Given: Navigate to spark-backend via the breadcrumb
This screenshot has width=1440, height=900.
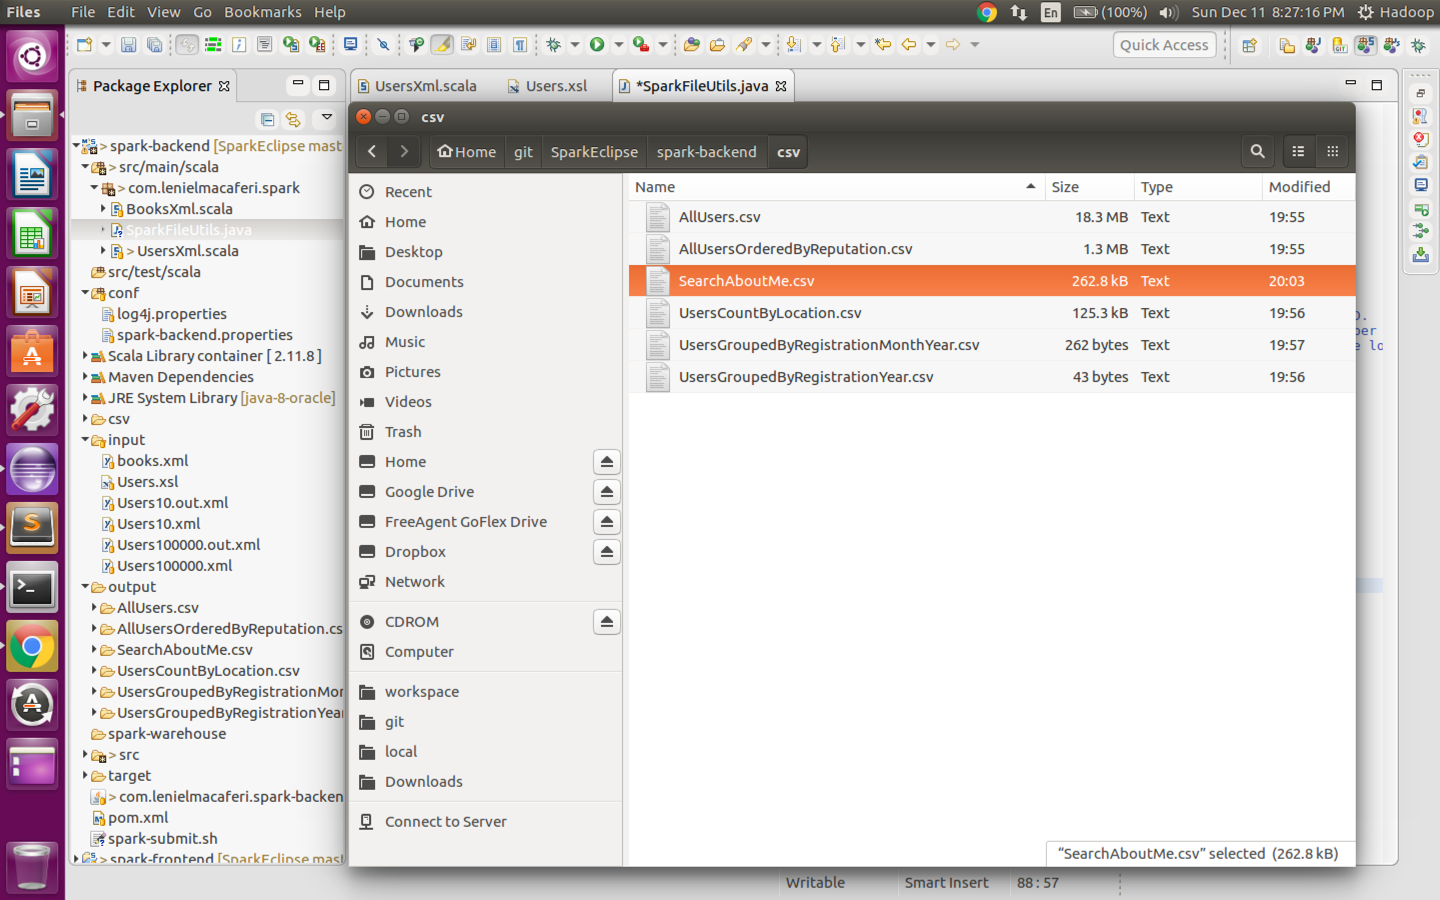Looking at the screenshot, I should tap(706, 151).
